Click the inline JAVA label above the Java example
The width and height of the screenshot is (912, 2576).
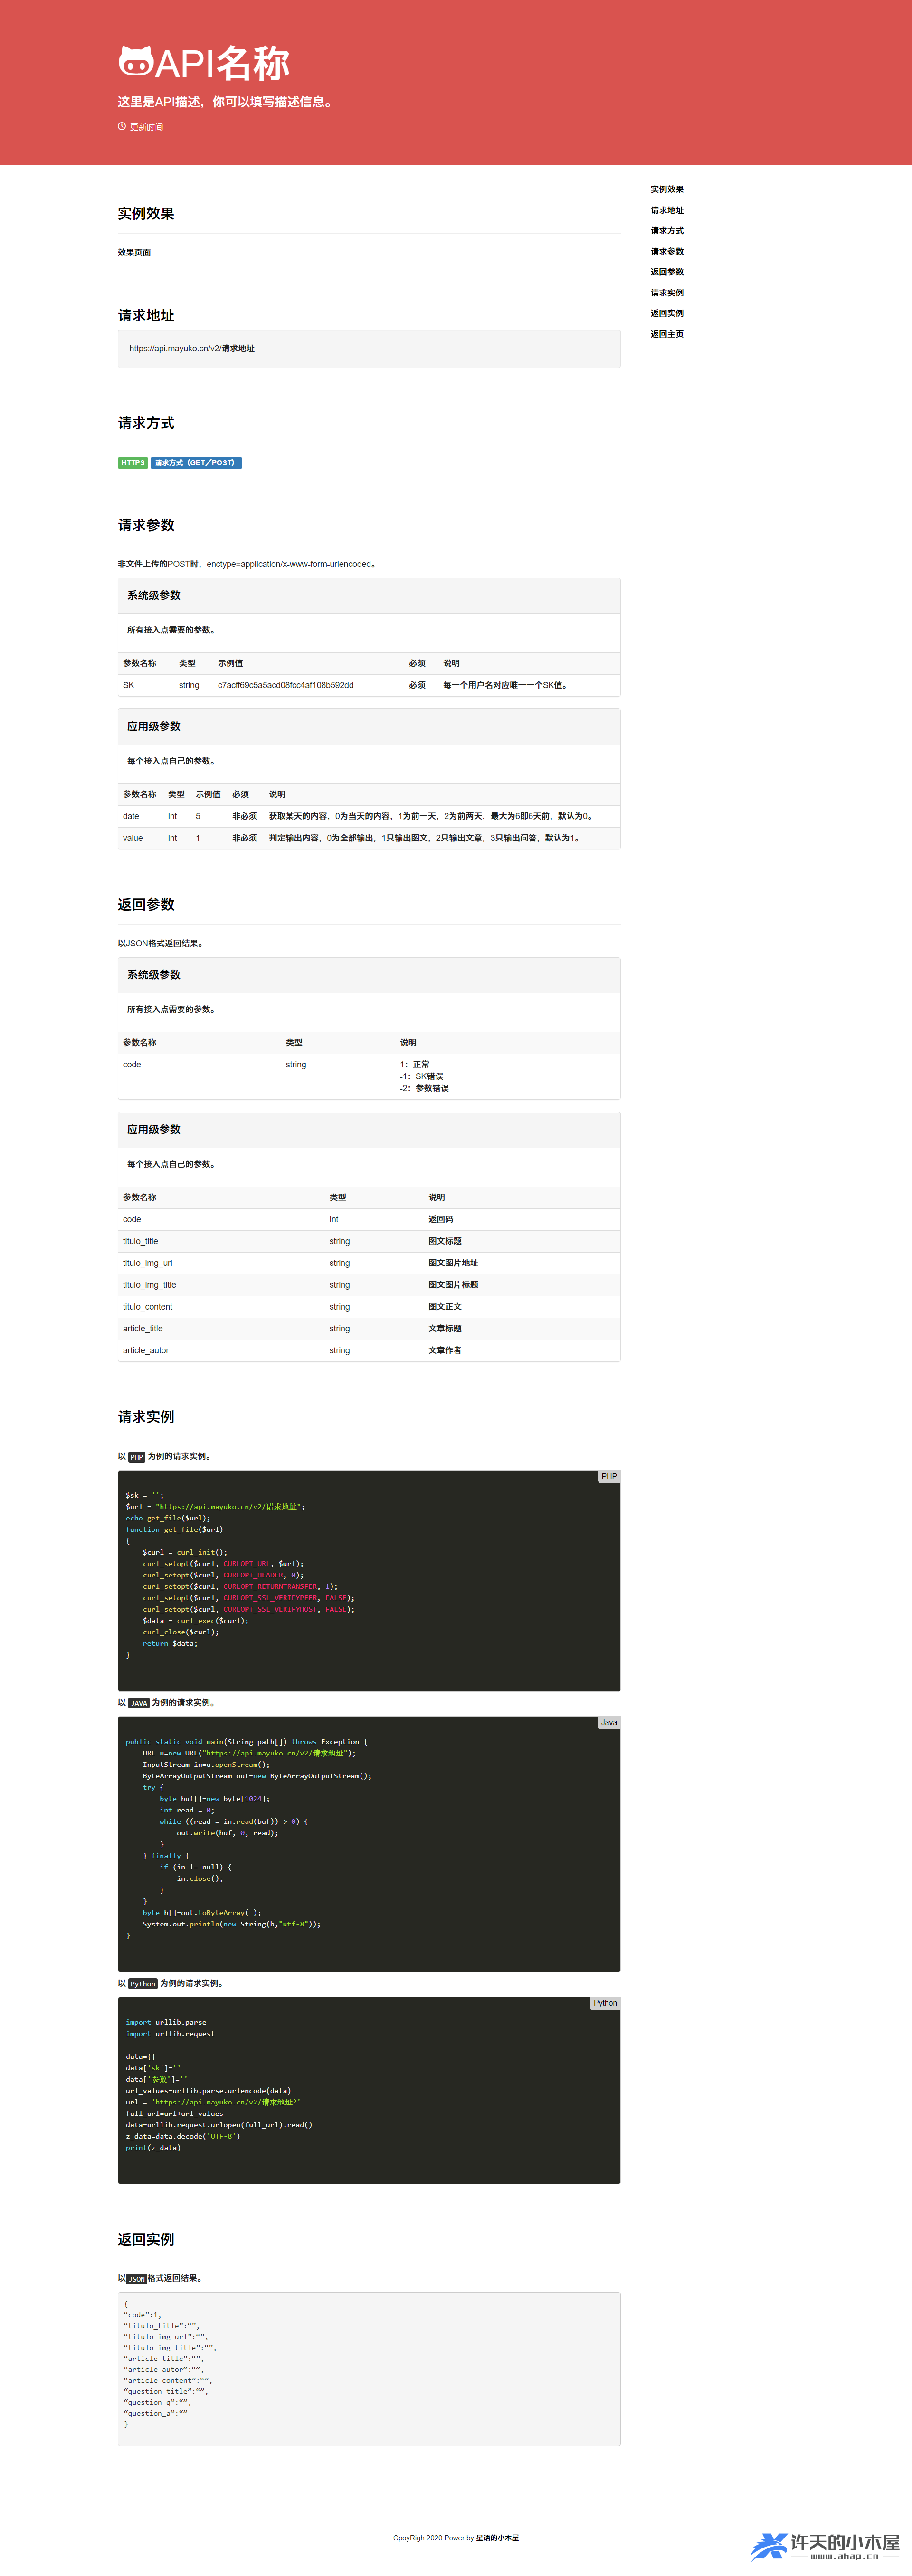(x=139, y=1703)
